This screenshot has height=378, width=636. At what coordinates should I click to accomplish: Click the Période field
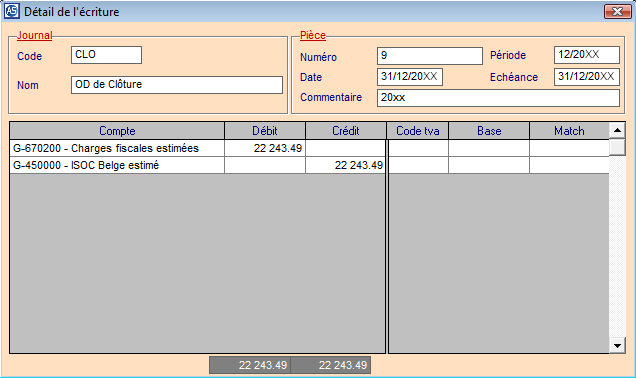click(x=587, y=55)
